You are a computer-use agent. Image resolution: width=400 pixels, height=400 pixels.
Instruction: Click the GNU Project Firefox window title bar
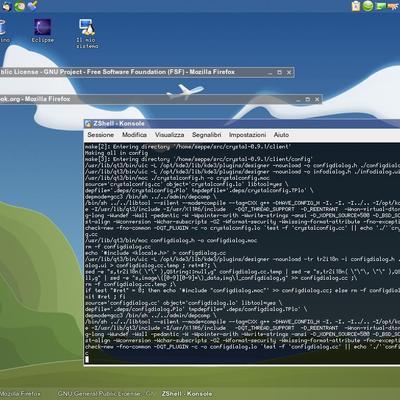tap(147, 72)
